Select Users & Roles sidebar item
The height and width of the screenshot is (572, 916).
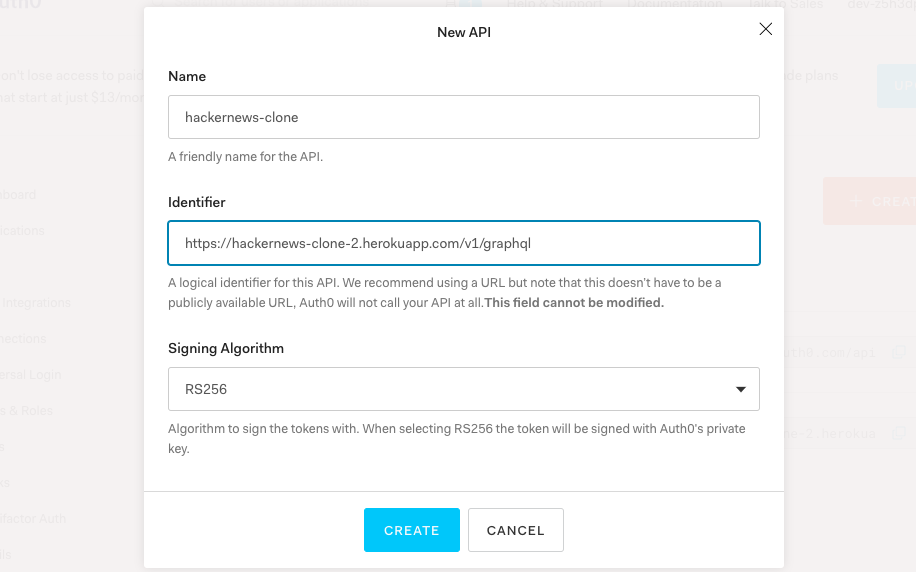pyautogui.click(x=26, y=411)
